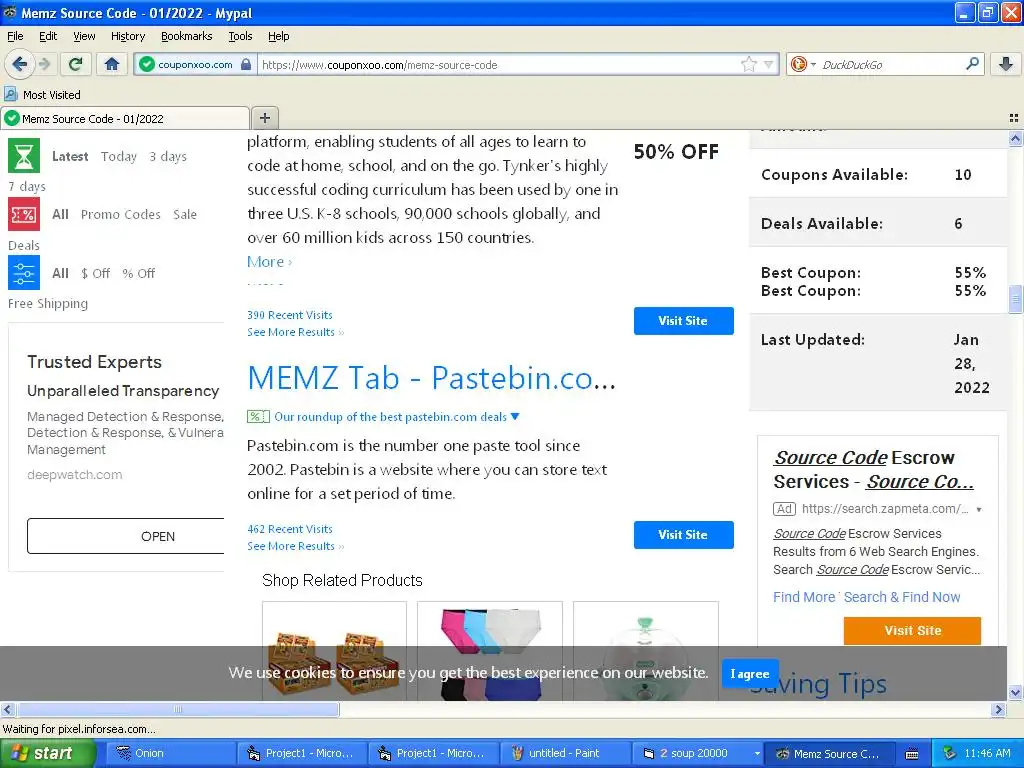Open the View menu
Image resolution: width=1024 pixels, height=768 pixels.
[84, 36]
